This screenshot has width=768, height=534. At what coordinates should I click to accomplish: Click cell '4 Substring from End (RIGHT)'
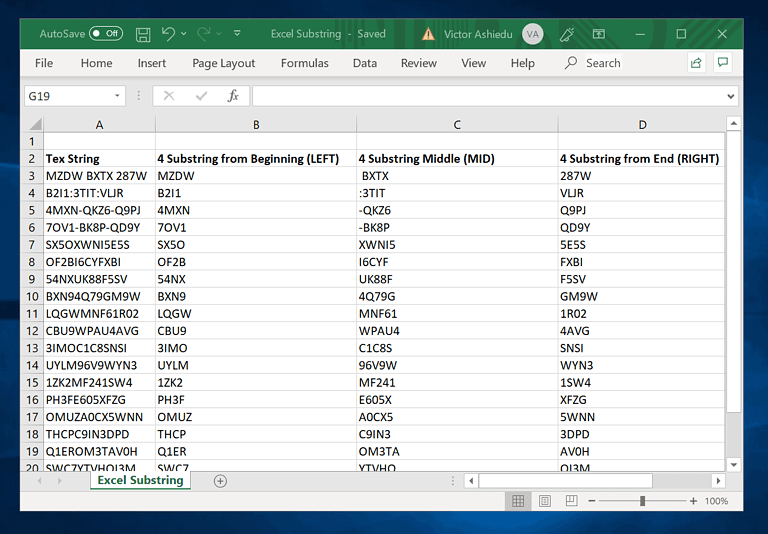pos(642,159)
